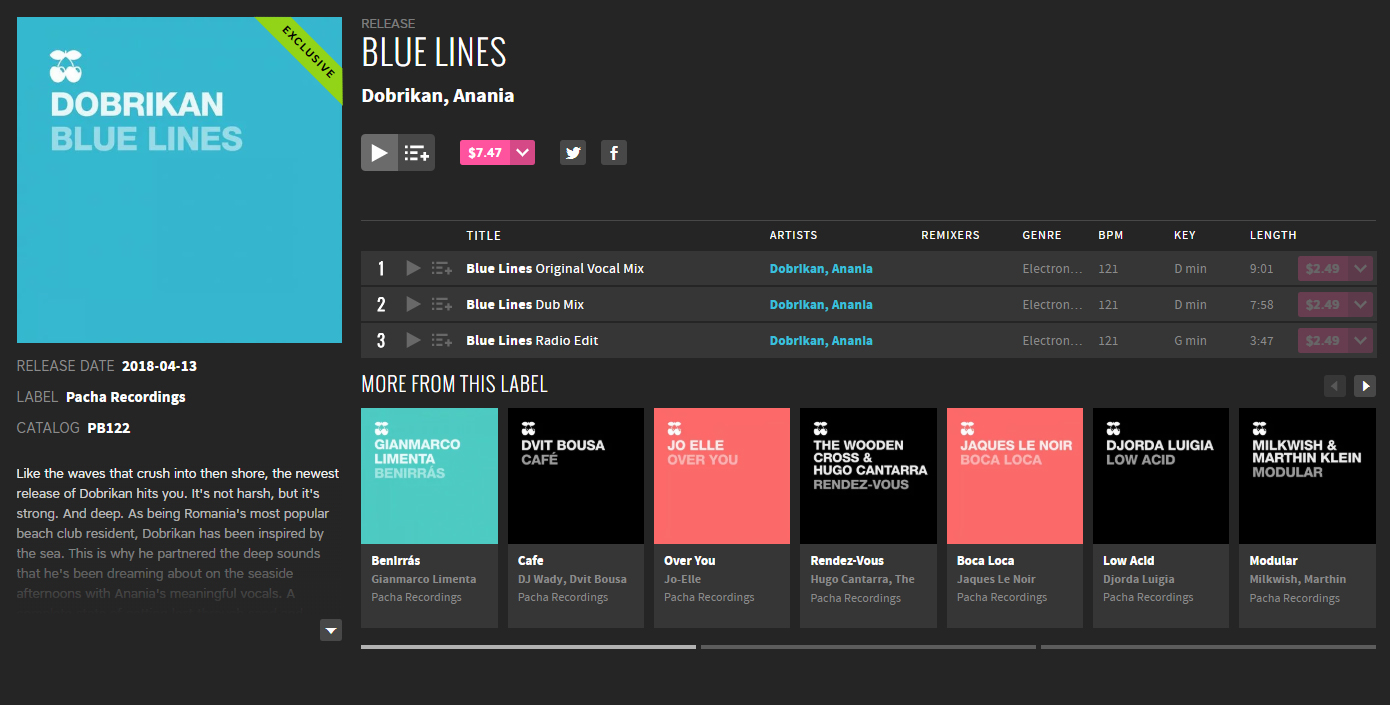Share release on Twitter
The height and width of the screenshot is (705, 1390).
573,152
